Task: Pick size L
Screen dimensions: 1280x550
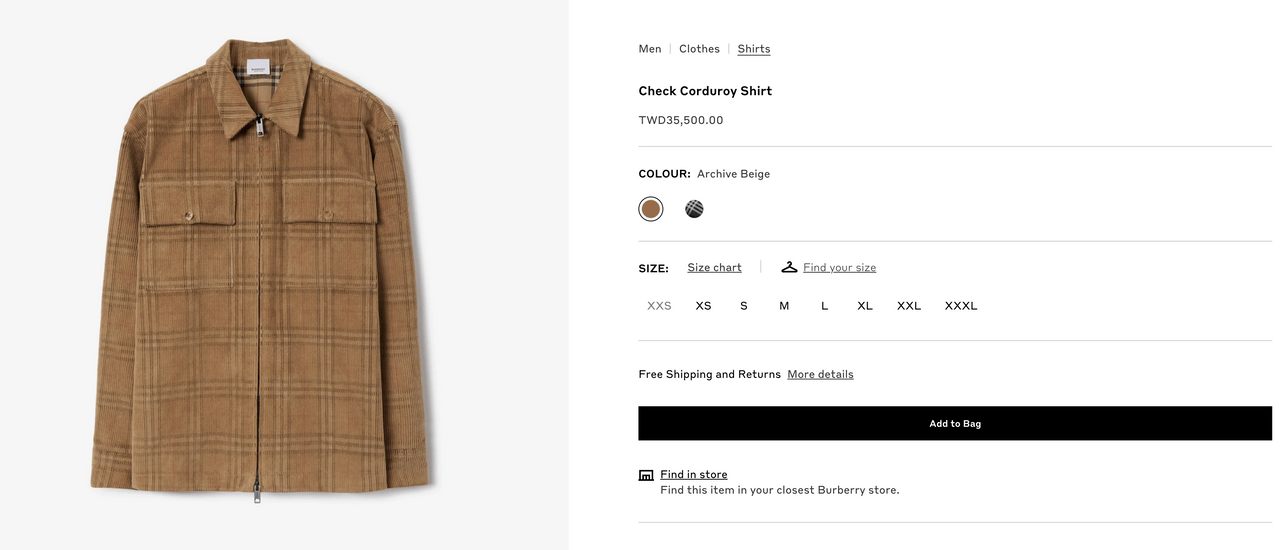Action: pyautogui.click(x=825, y=306)
